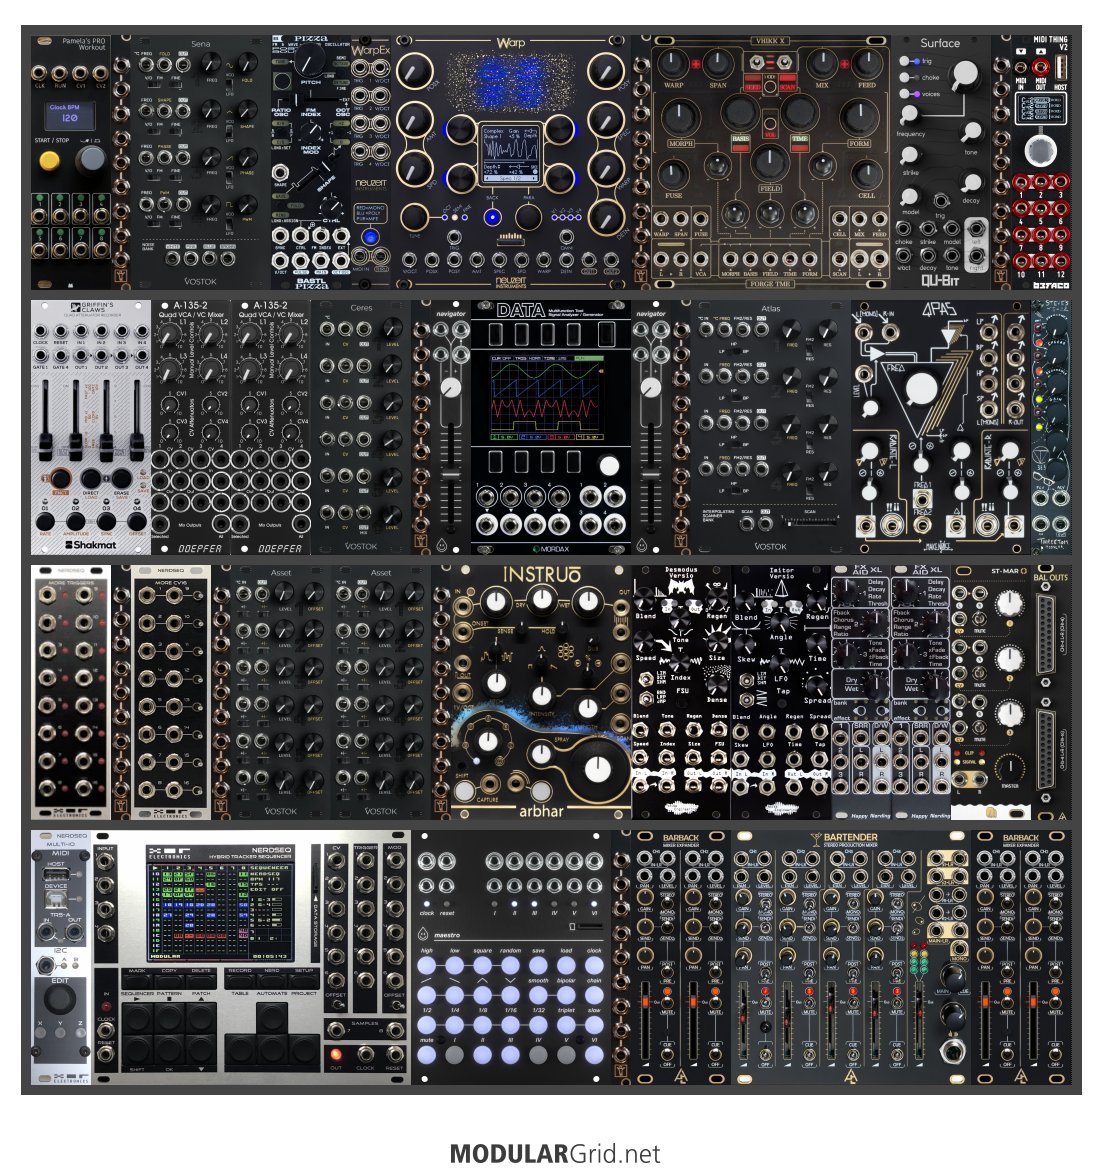
Task: Toggle the bipolar button on maestro
Action: click(566, 994)
